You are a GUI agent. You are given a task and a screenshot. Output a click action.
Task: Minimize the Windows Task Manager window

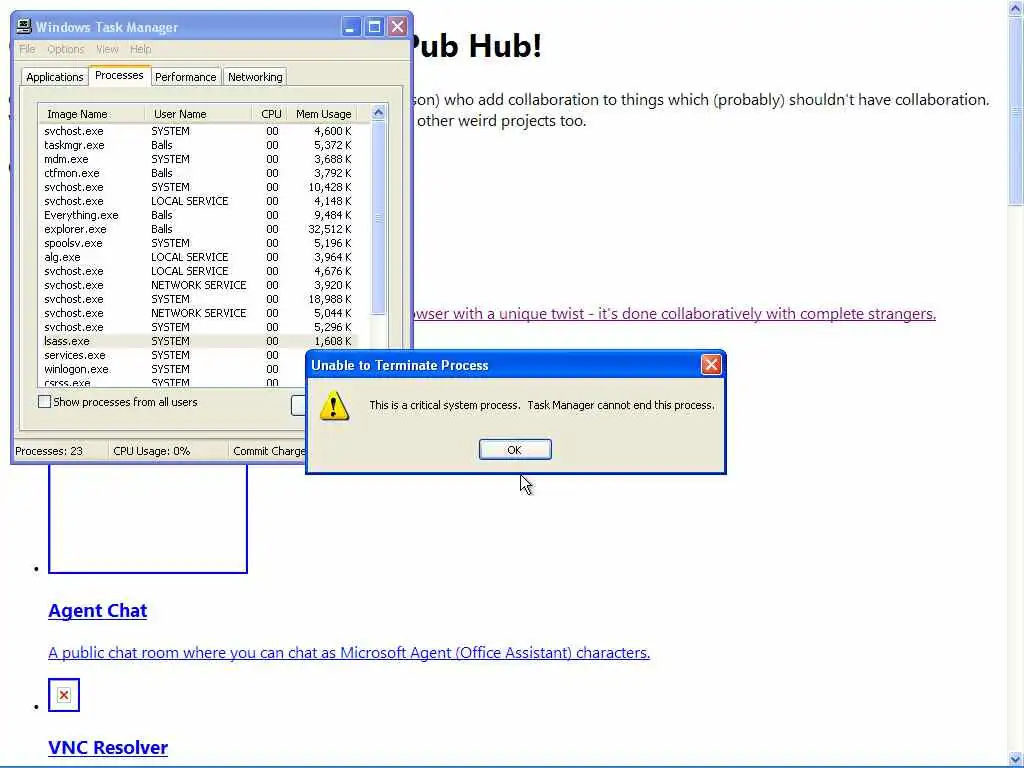click(x=351, y=27)
